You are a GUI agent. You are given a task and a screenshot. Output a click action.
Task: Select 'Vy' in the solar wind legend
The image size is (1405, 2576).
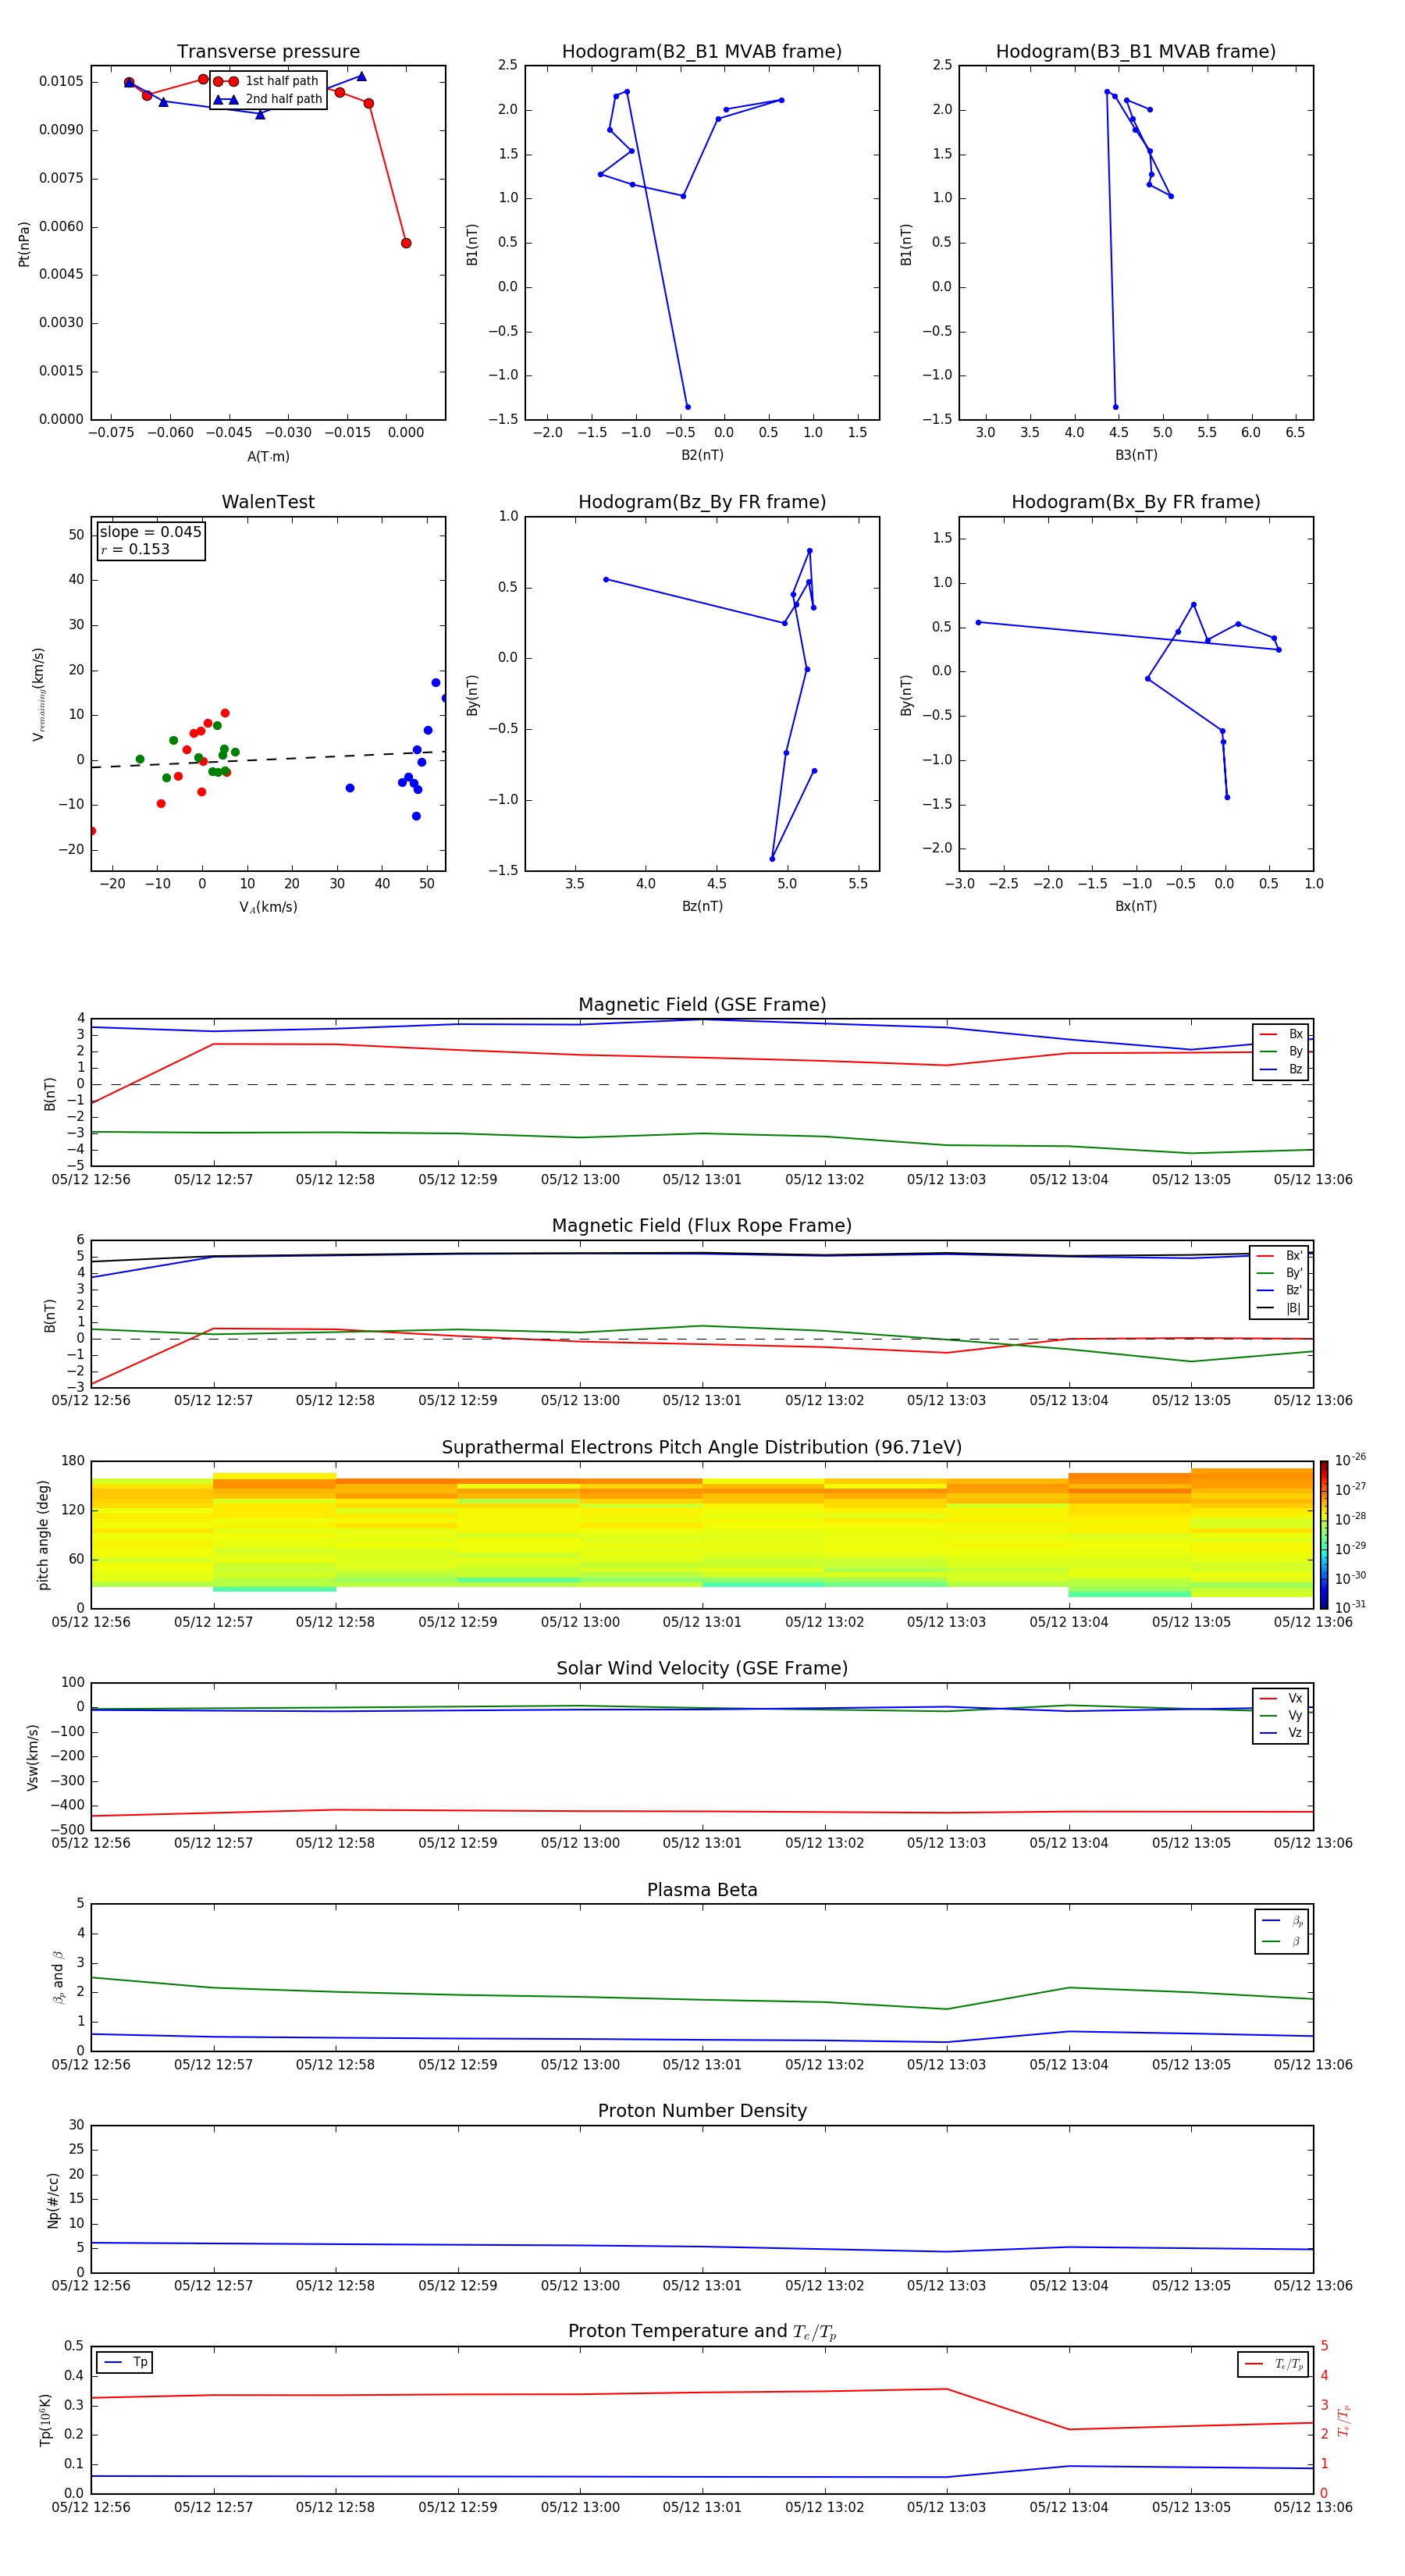pos(1281,1715)
